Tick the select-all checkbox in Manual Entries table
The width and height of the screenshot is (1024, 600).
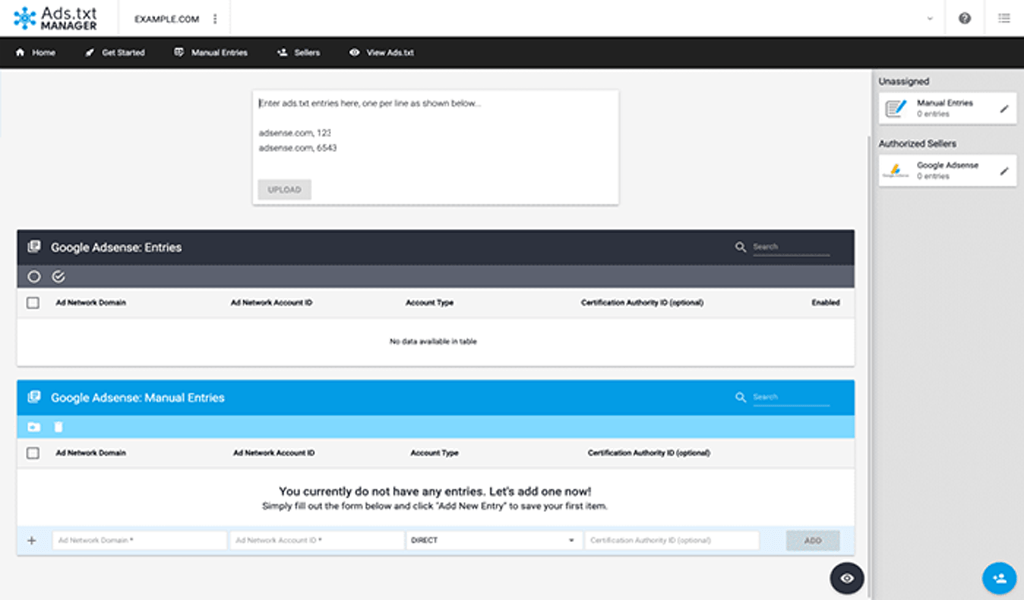pos(33,453)
